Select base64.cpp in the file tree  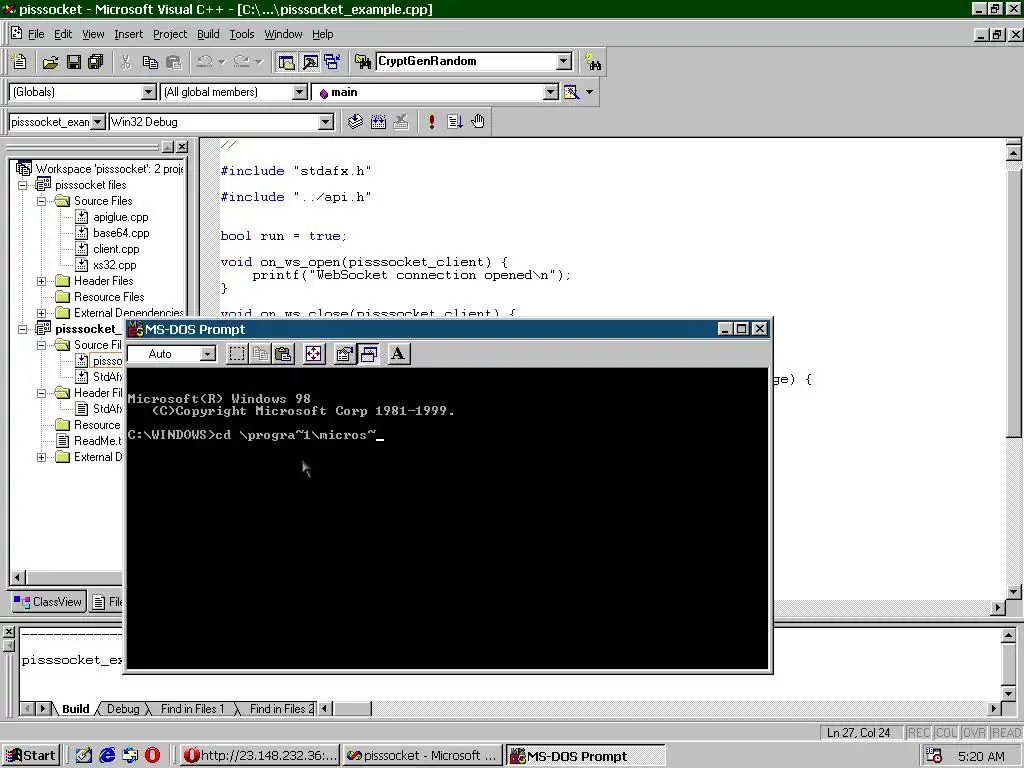point(121,233)
